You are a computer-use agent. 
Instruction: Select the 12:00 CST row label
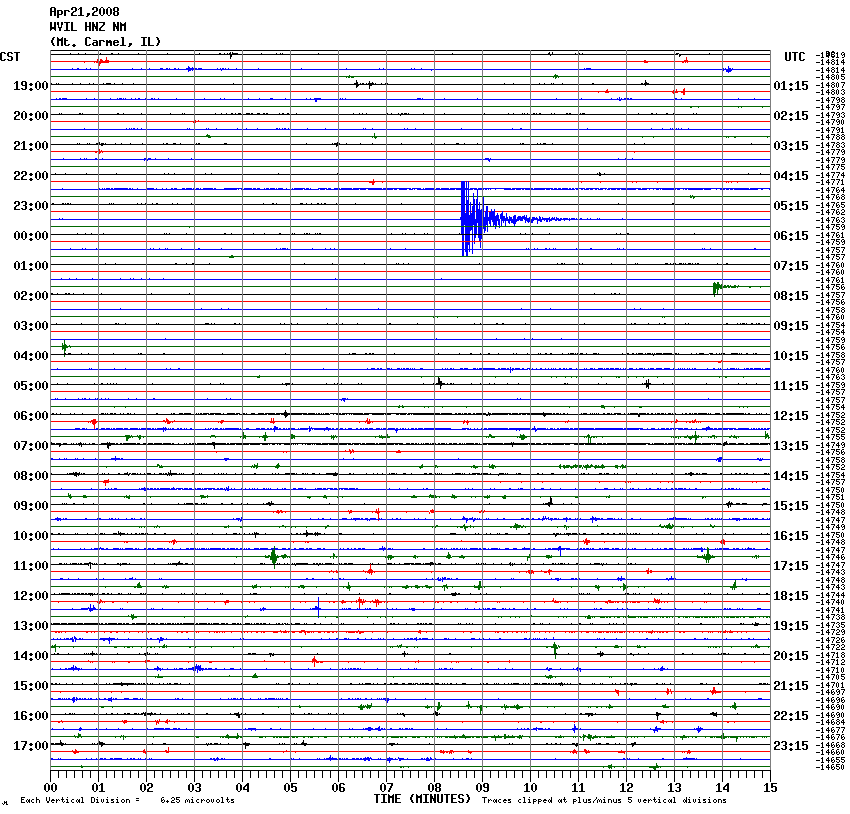point(31,596)
